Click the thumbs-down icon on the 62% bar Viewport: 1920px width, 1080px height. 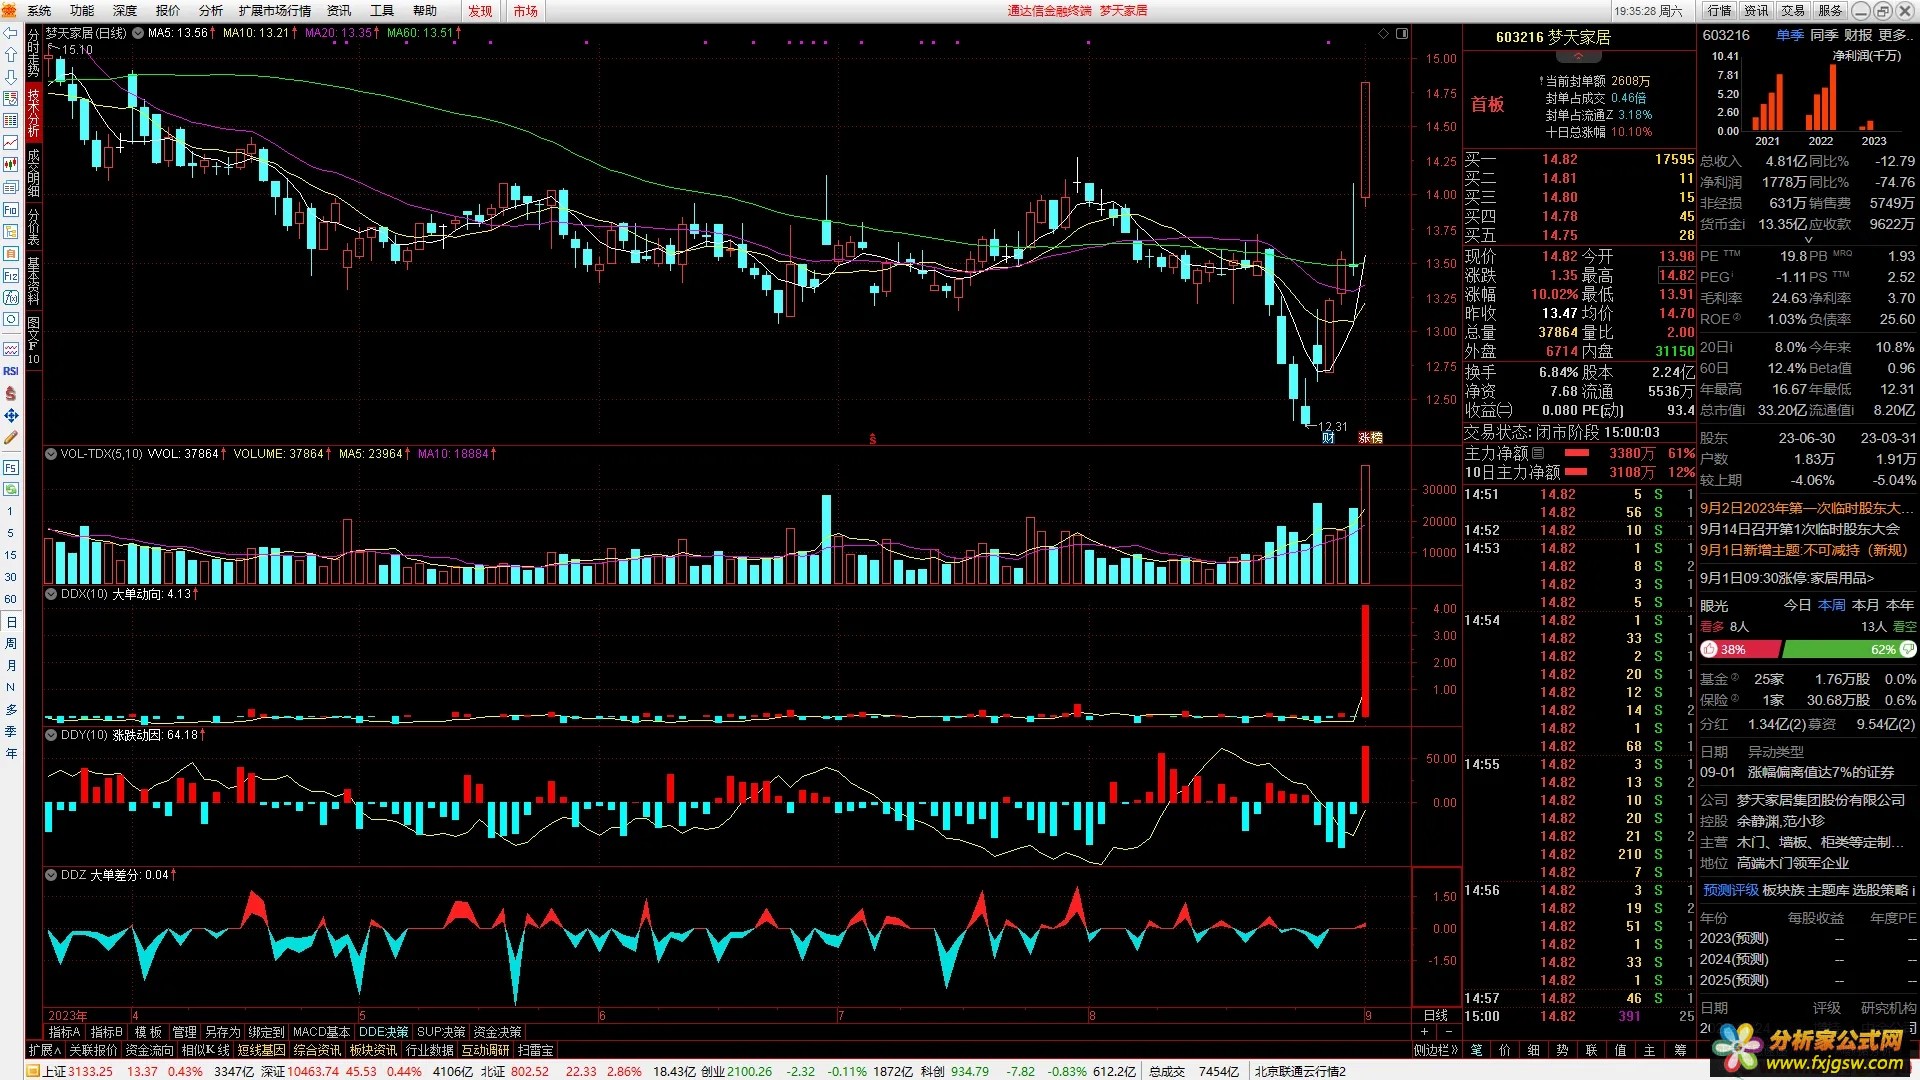click(x=1907, y=649)
